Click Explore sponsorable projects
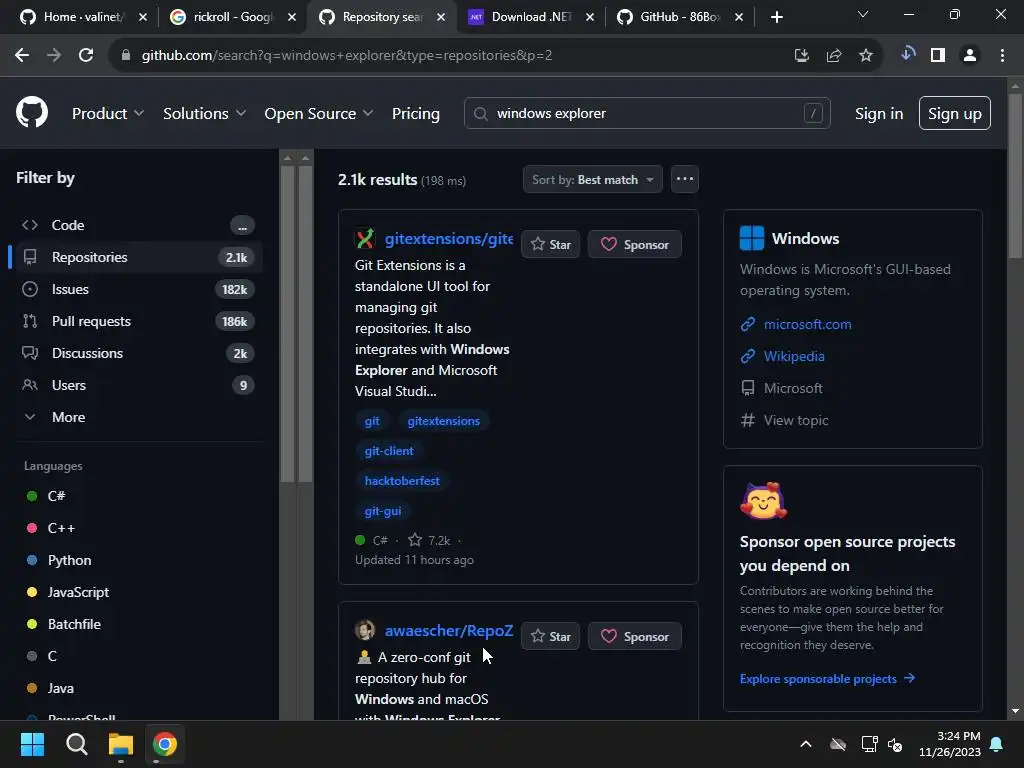Viewport: 1024px width, 768px height. (827, 679)
